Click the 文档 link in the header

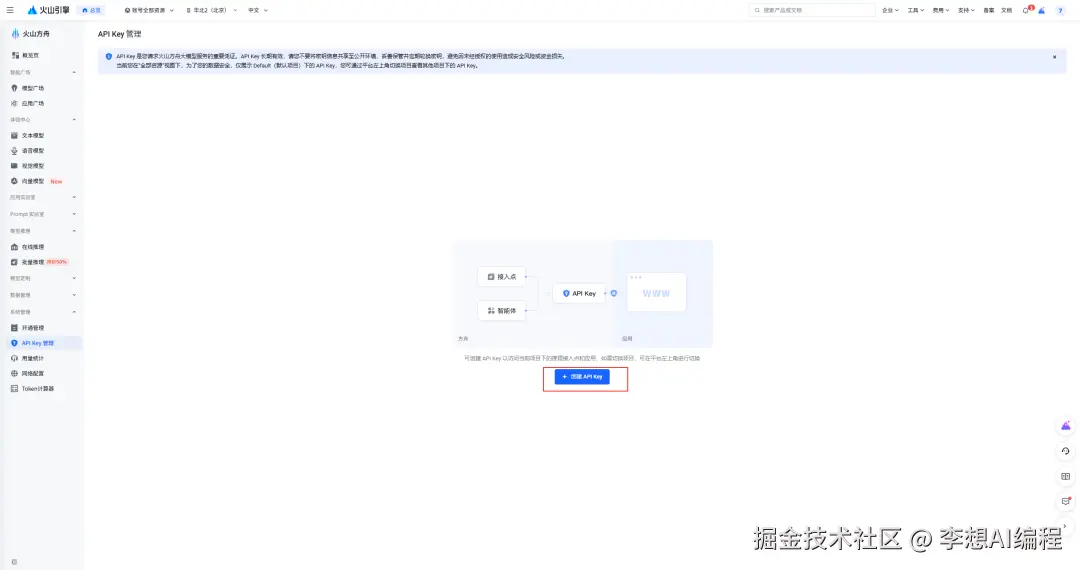tap(1006, 10)
